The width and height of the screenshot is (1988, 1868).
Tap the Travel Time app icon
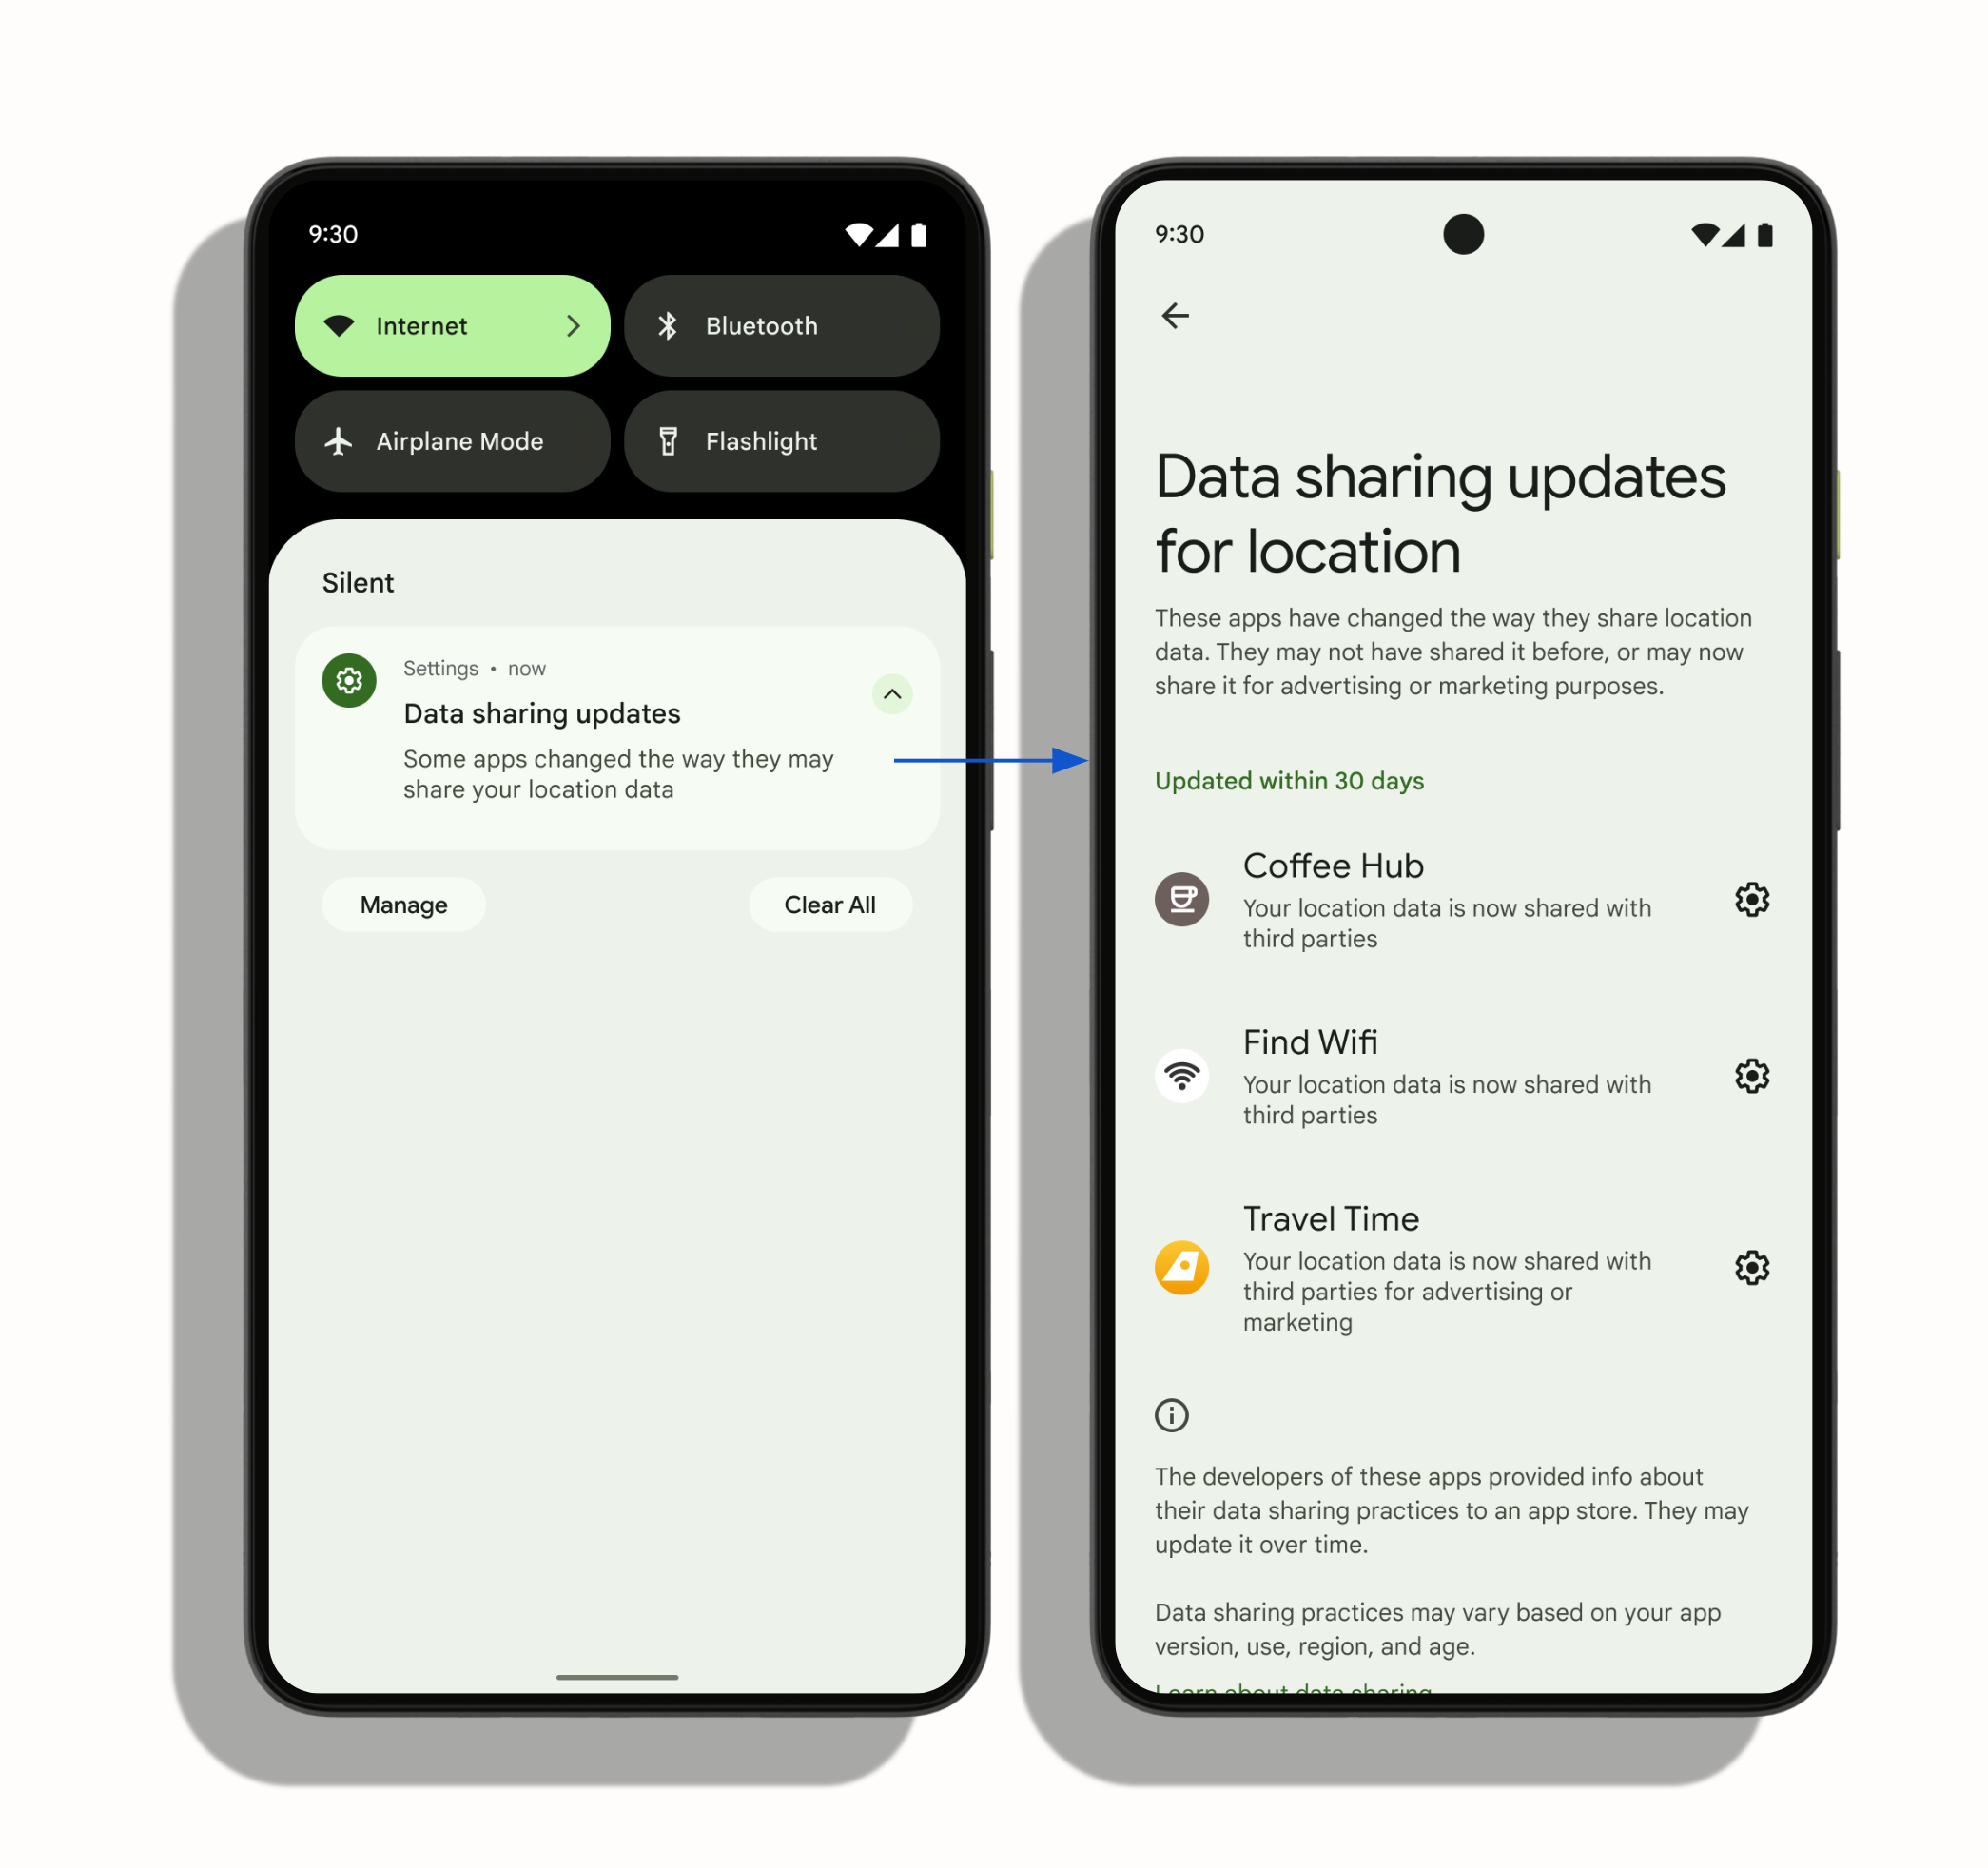coord(1177,1268)
